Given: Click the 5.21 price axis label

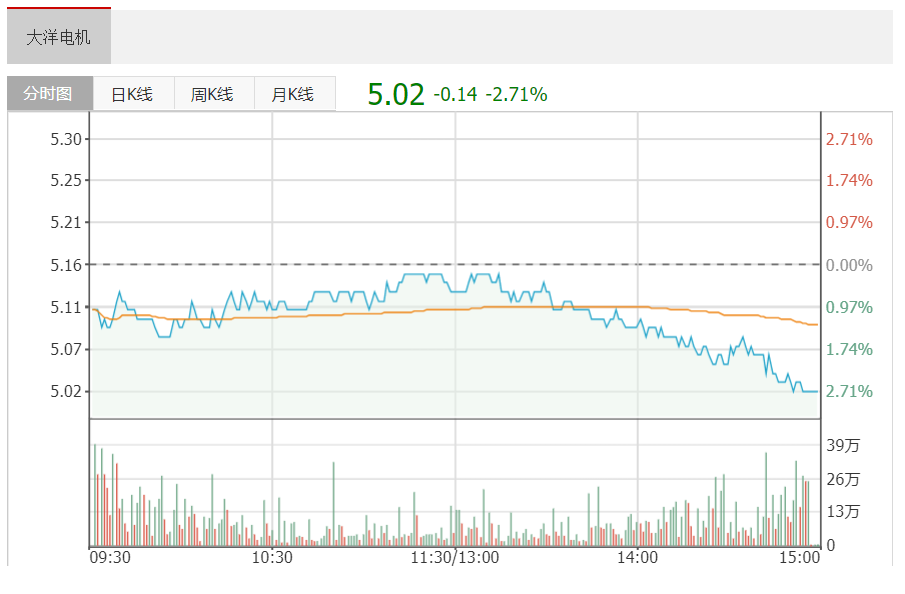Looking at the screenshot, I should 66,222.
